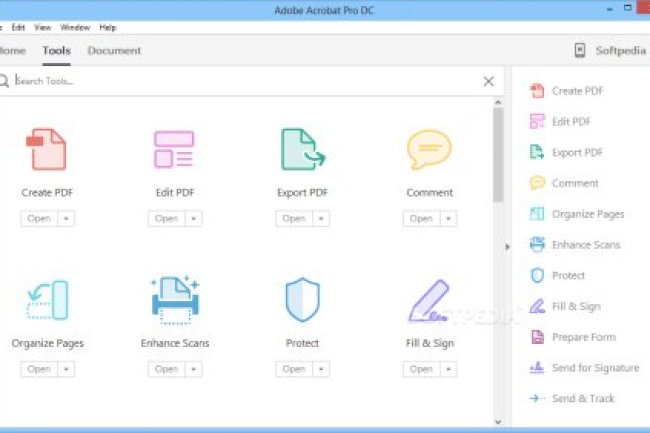650x433 pixels.
Task: Clear search with the X button
Action: 489,81
